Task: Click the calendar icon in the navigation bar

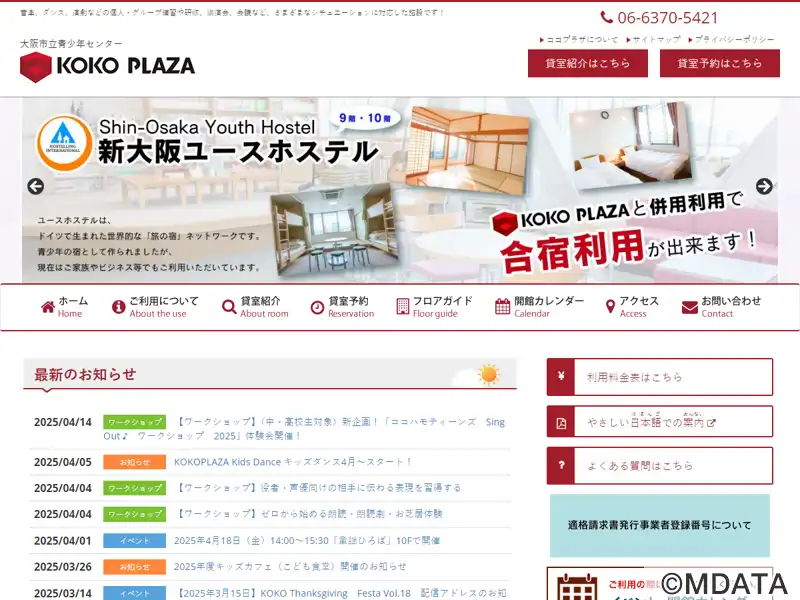Action: 503,307
